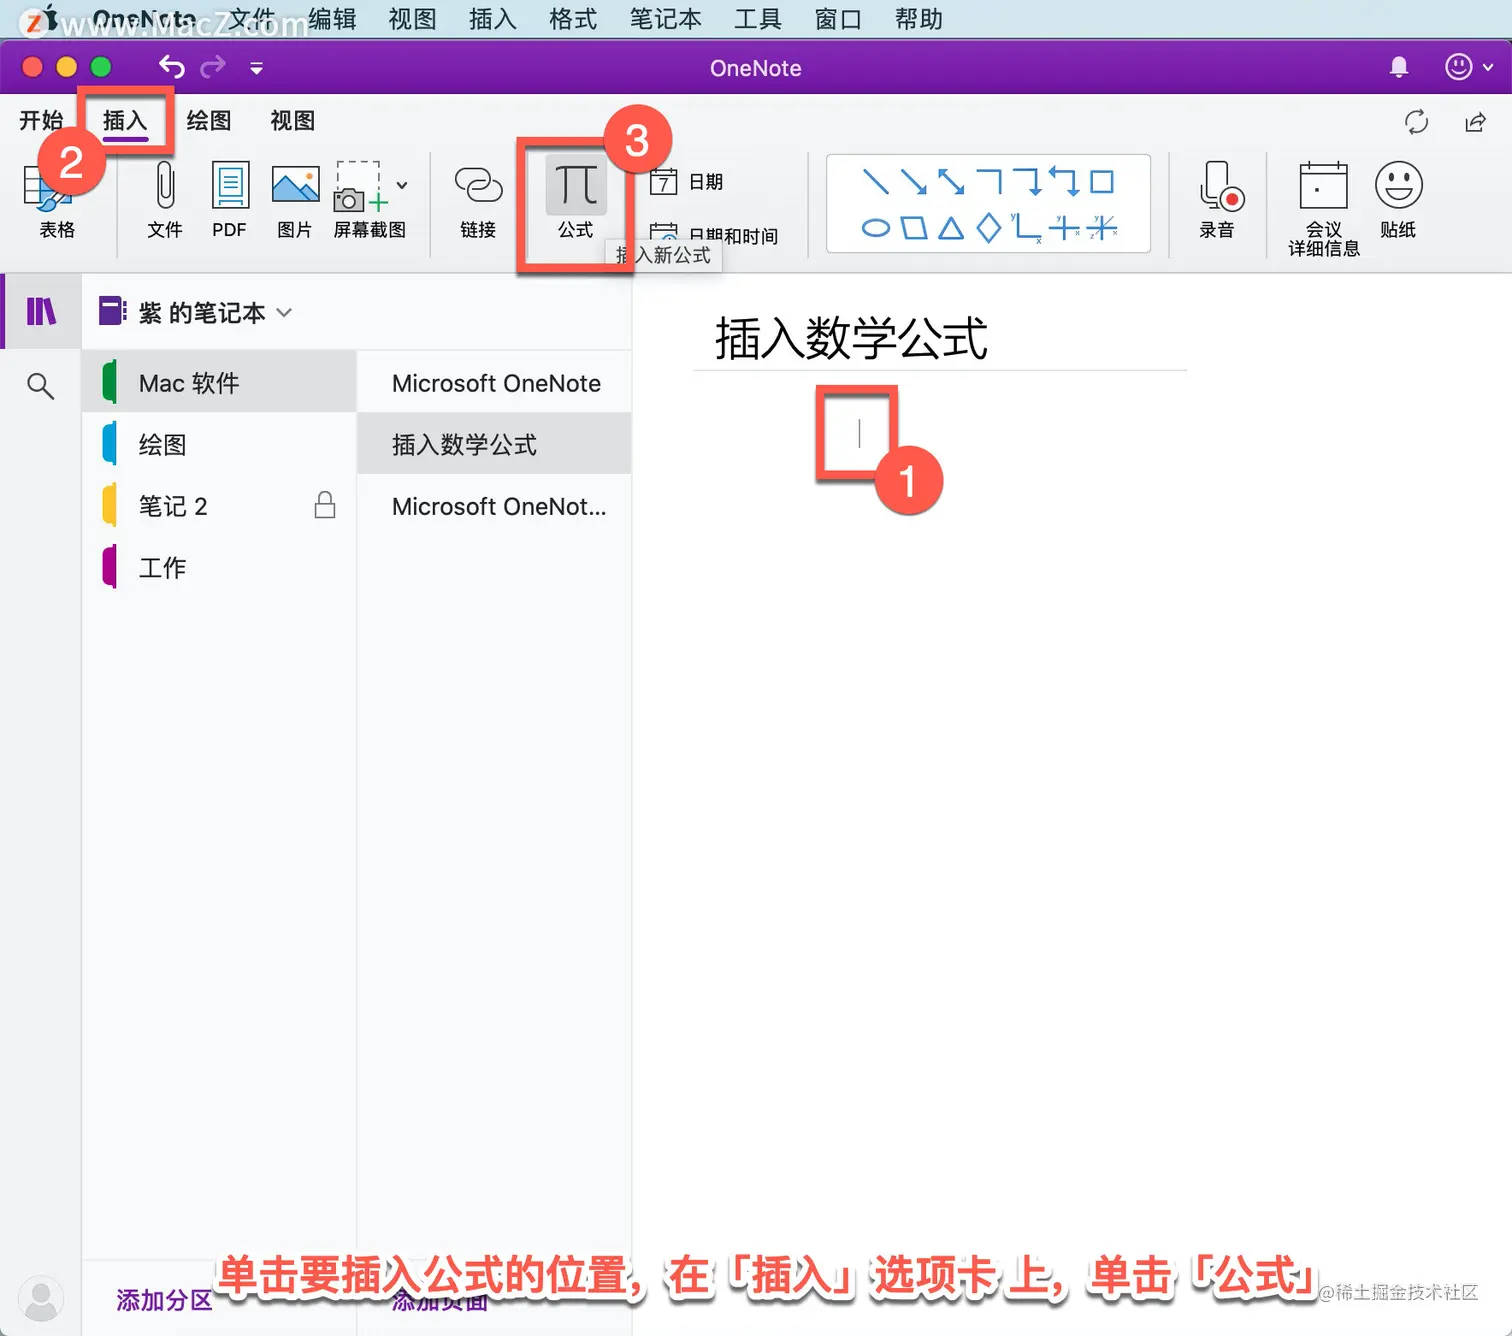Select the triangle shape
This screenshot has width=1512, height=1336.
coord(951,228)
